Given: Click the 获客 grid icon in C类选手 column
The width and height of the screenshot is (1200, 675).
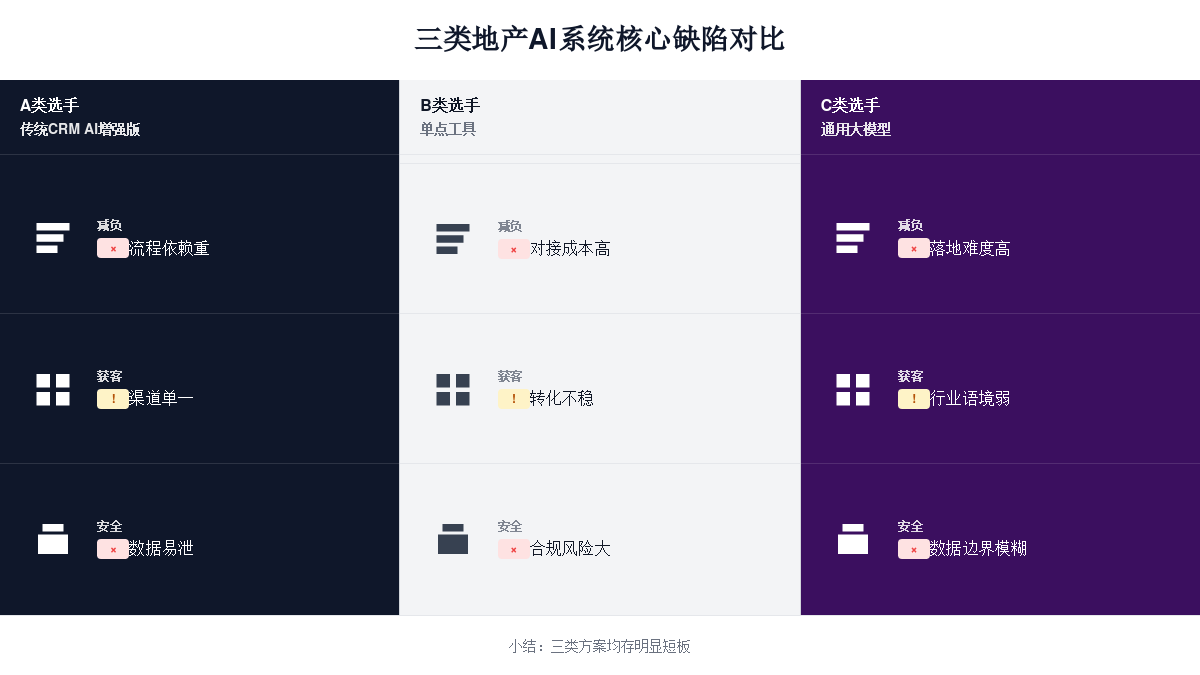Looking at the screenshot, I should point(853,389).
